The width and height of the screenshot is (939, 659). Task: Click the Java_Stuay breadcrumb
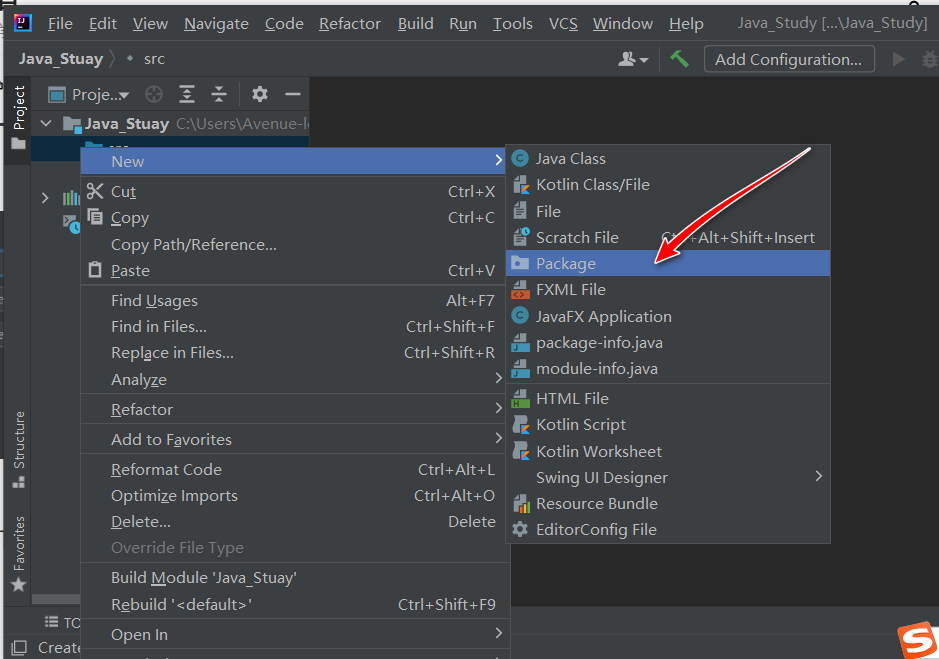pyautogui.click(x=60, y=59)
